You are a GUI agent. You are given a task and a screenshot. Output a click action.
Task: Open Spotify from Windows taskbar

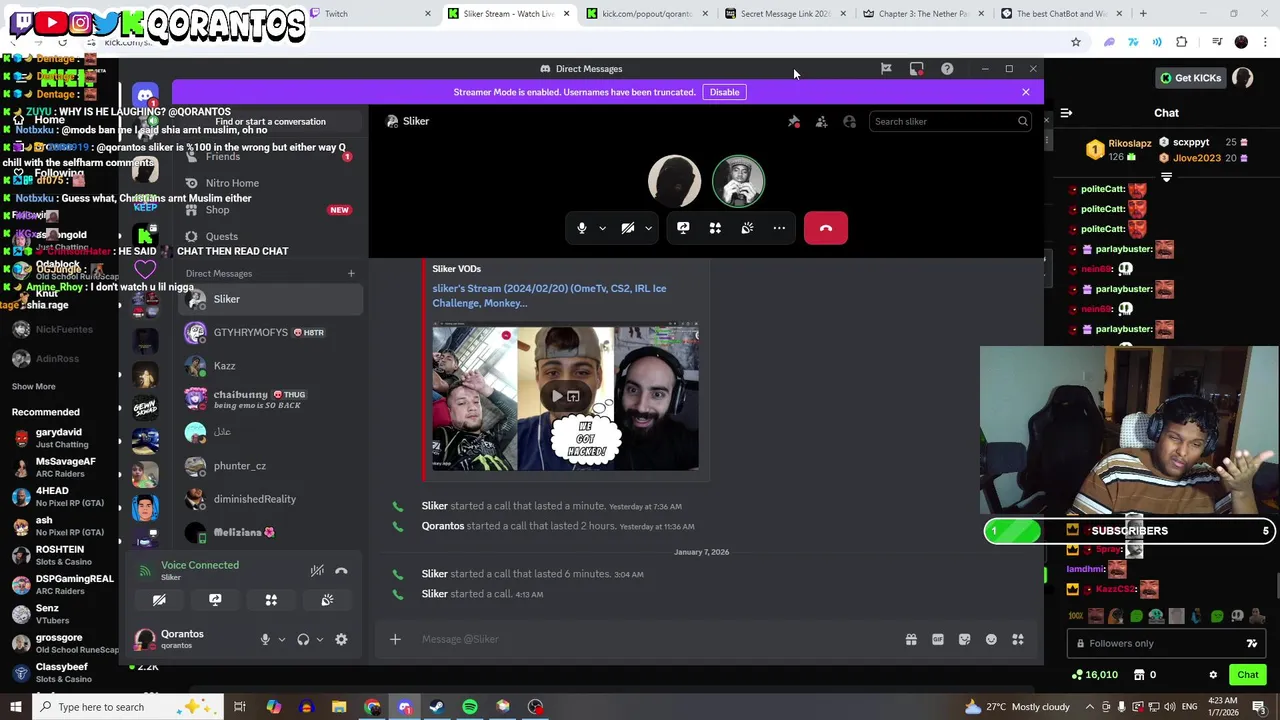[x=470, y=707]
